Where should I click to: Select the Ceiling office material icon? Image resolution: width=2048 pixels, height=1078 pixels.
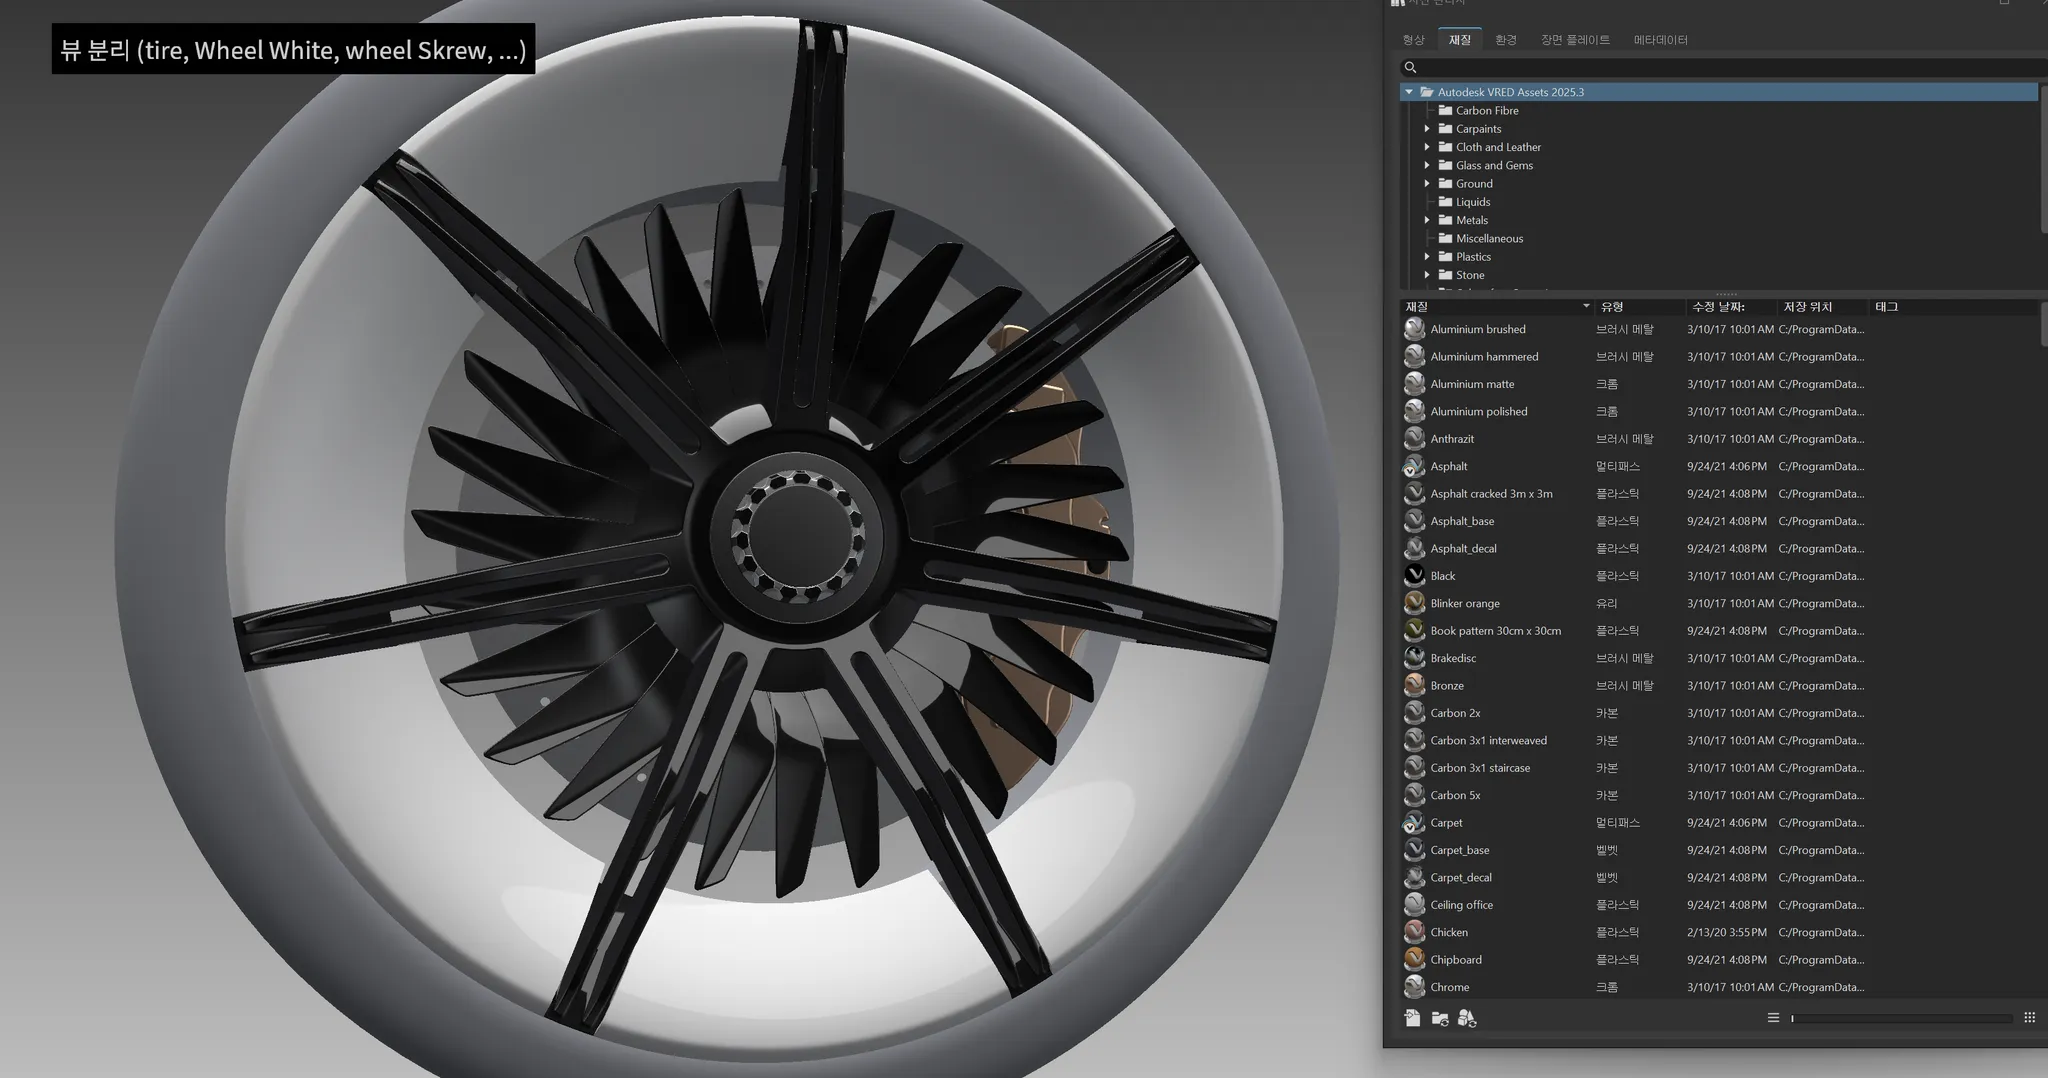click(1414, 905)
